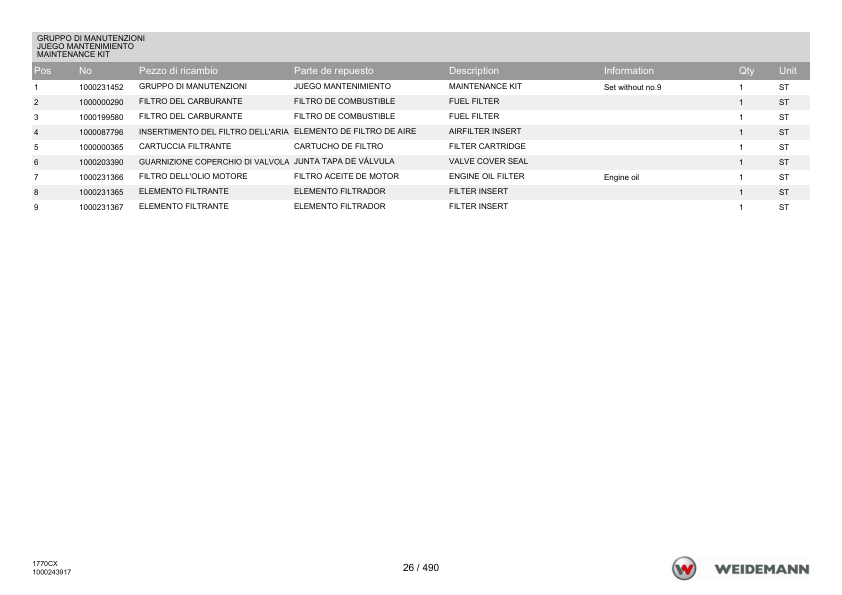This screenshot has height=595, width=842.
Task: Click the Pezzo di ricambio column header
Action: (x=178, y=70)
